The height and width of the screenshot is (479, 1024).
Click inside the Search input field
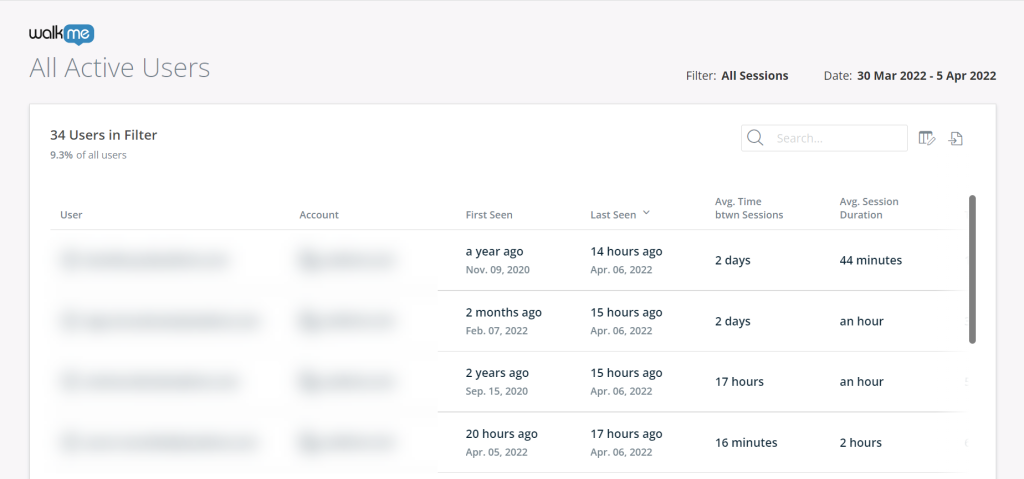tap(836, 138)
